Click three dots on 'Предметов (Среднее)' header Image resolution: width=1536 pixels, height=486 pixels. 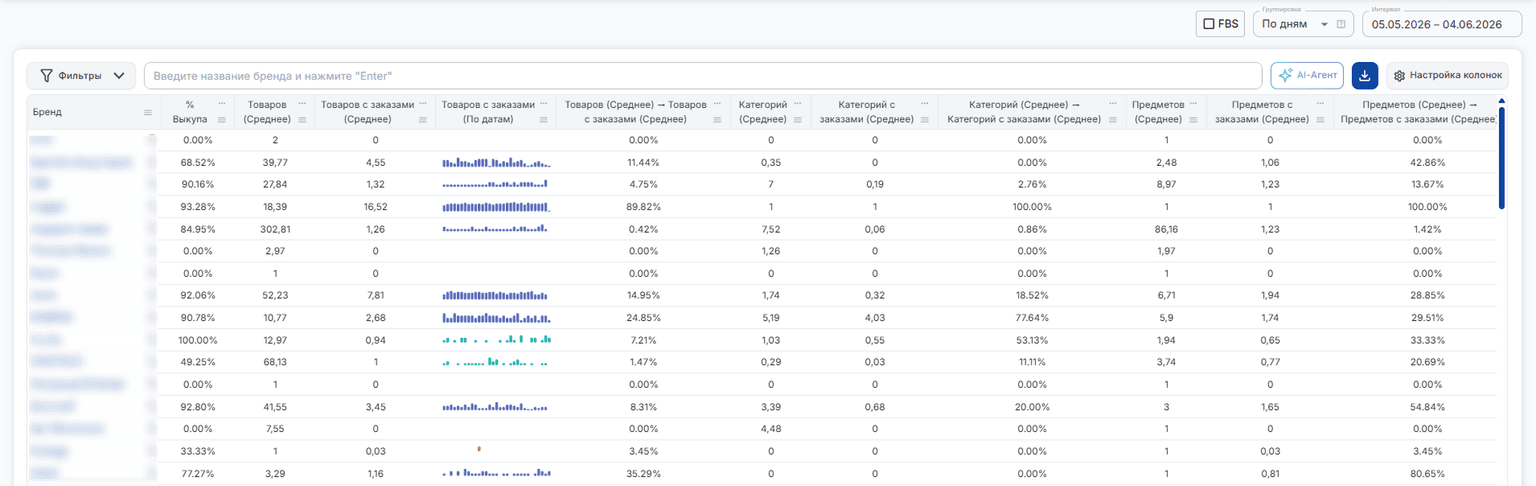[1195, 103]
